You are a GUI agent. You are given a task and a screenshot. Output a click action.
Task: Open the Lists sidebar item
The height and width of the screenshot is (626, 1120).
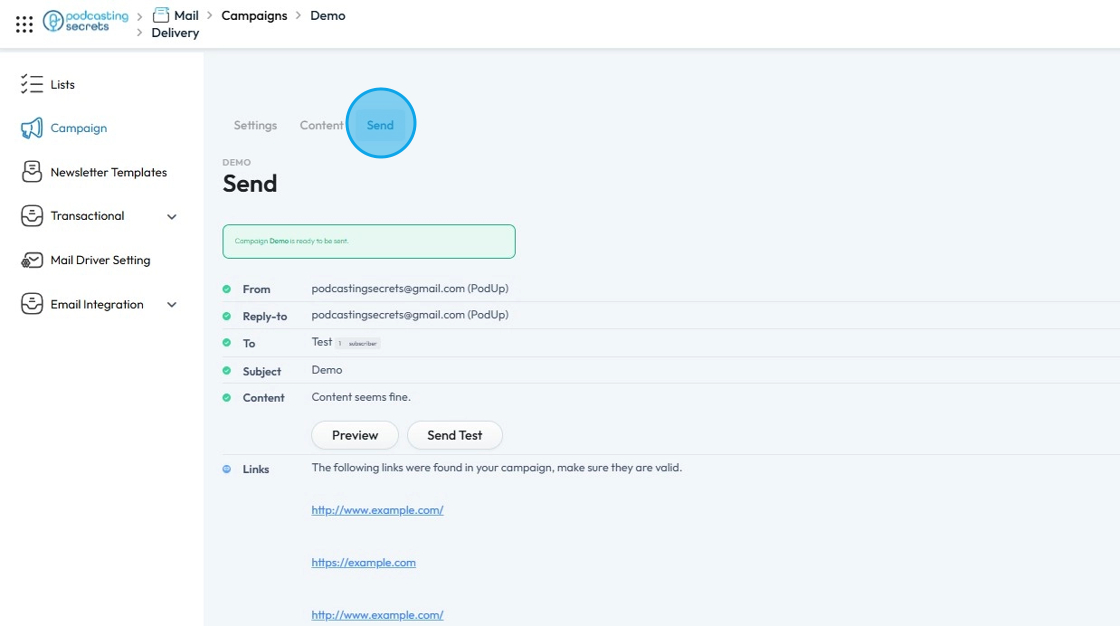click(62, 84)
